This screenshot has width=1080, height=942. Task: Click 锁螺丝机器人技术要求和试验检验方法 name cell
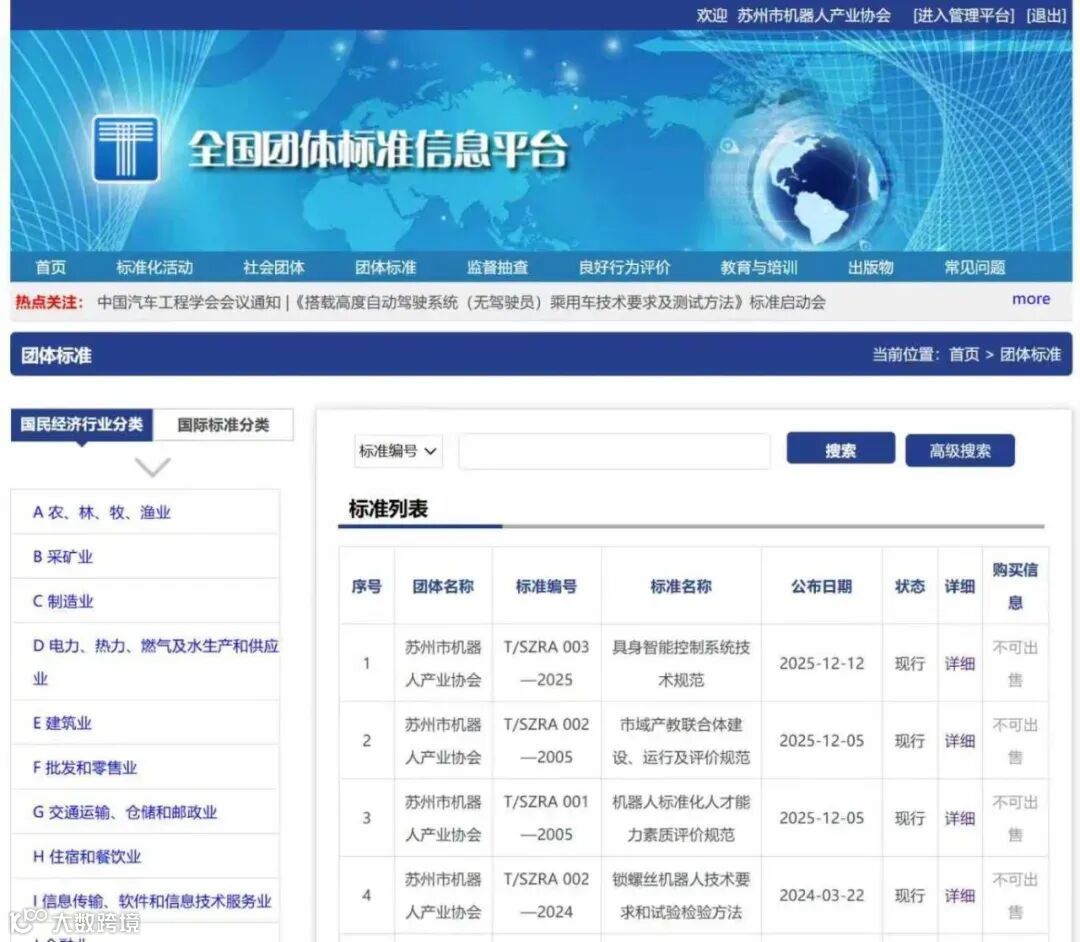[681, 895]
